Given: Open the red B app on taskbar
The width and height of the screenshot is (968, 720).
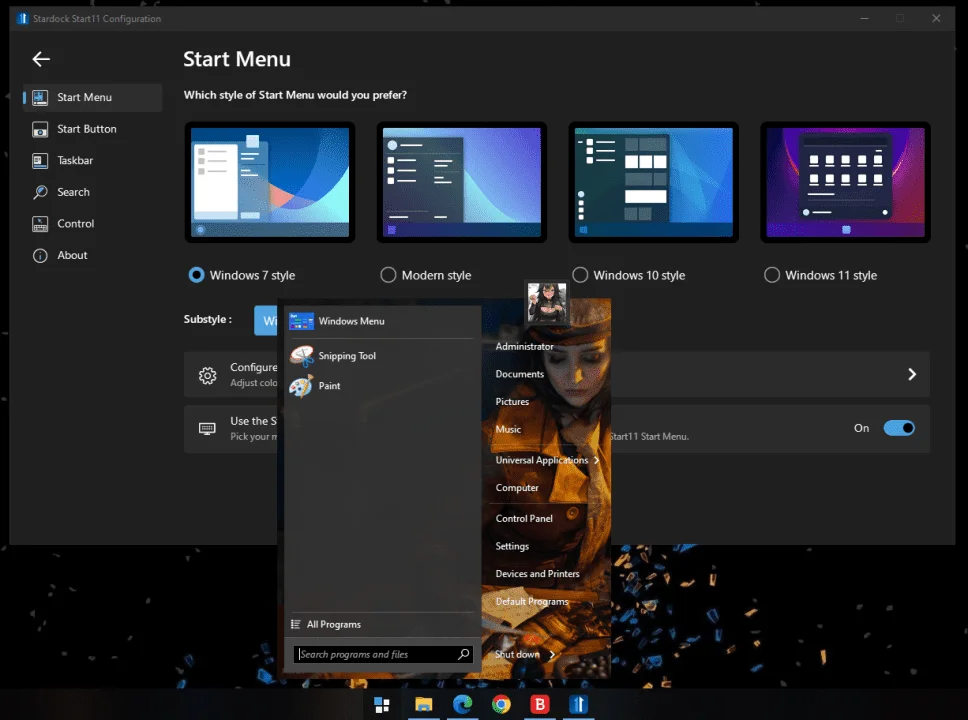Looking at the screenshot, I should (x=540, y=705).
